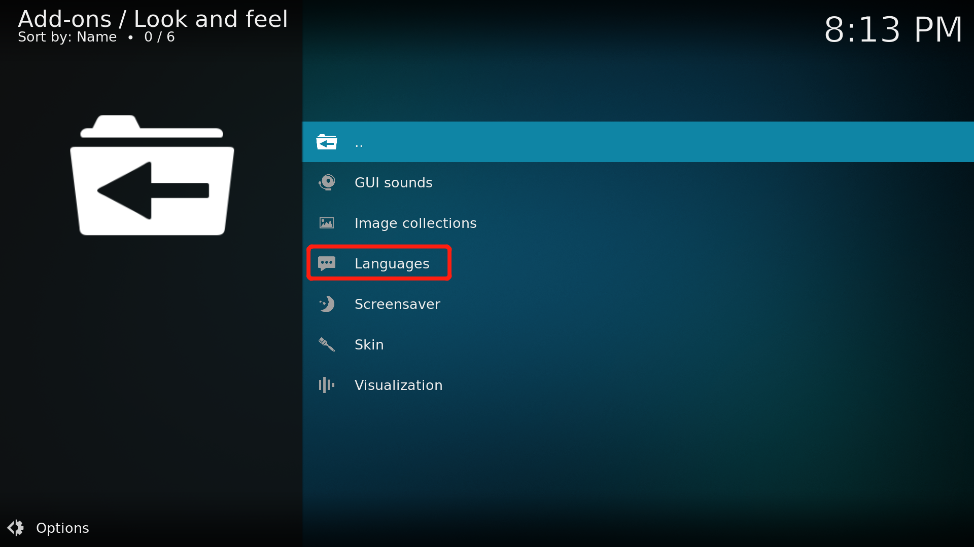This screenshot has width=974, height=547.
Task: Click the GUI sounds speaker icon
Action: pyautogui.click(x=327, y=182)
